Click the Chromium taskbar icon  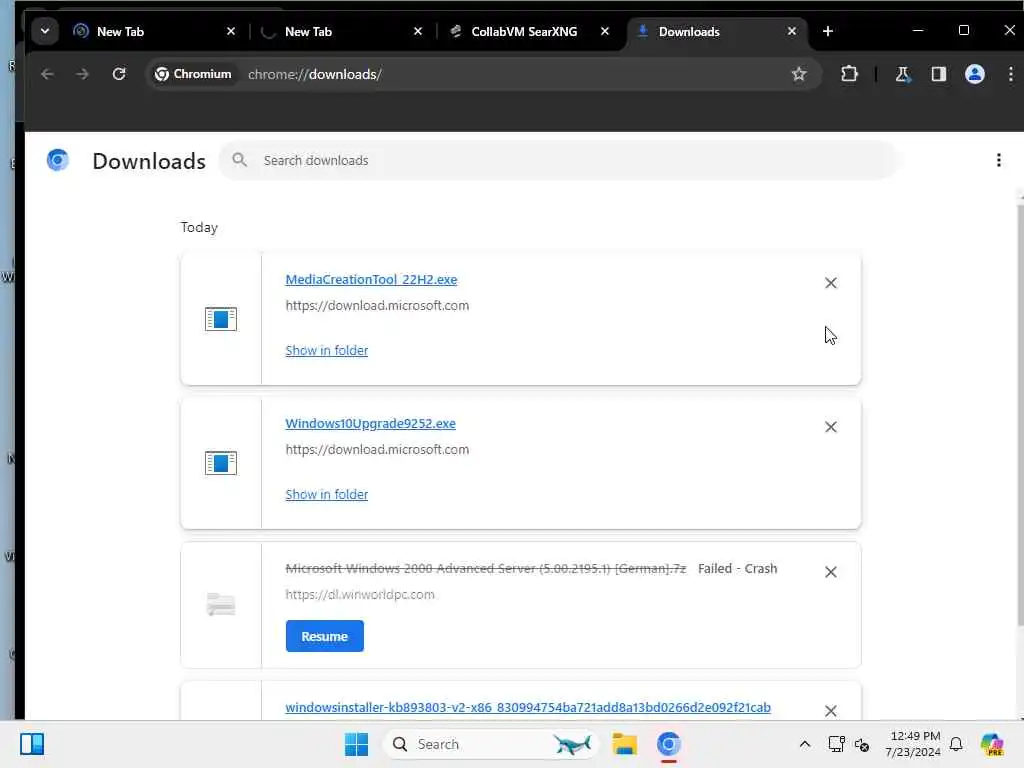coord(669,744)
